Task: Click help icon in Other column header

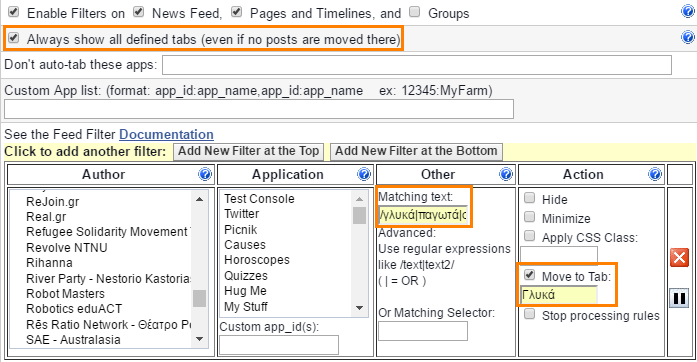Action: coord(506,174)
